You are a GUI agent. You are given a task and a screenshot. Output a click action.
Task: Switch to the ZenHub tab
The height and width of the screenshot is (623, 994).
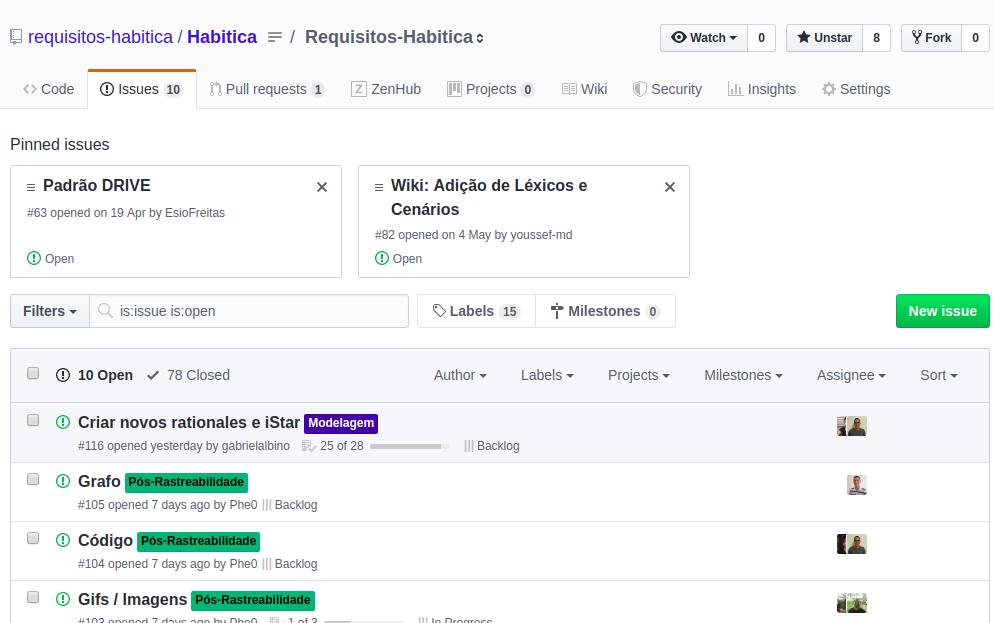pos(386,89)
